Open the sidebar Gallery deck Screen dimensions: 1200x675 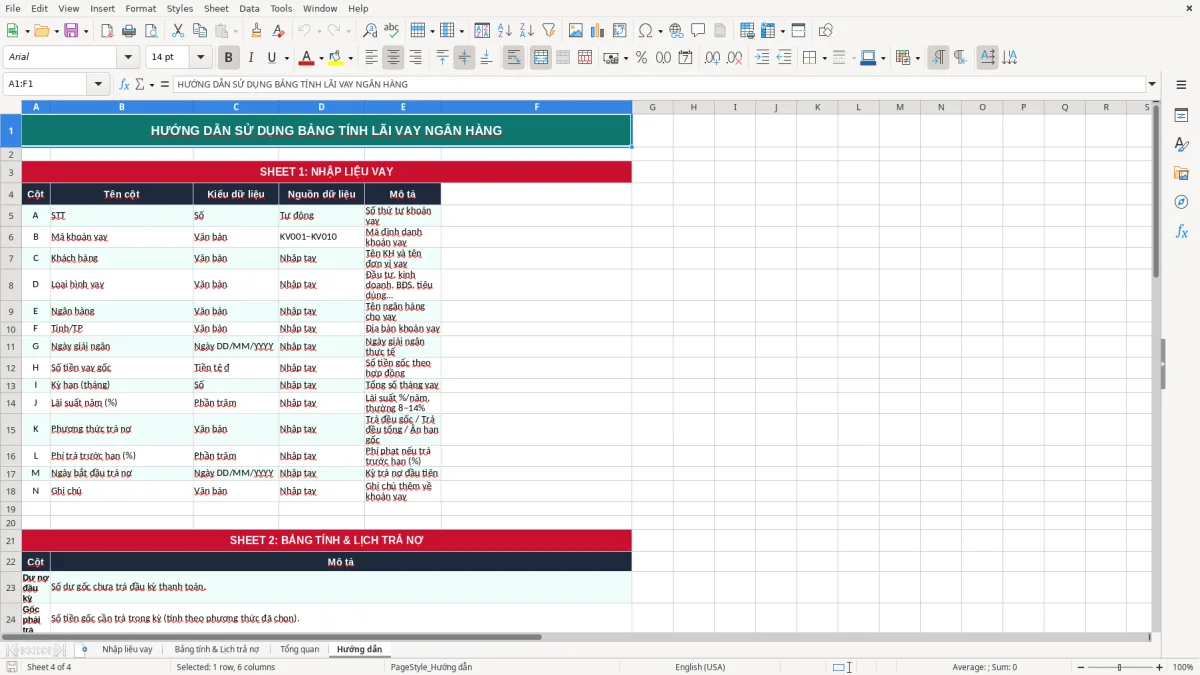[x=1181, y=173]
